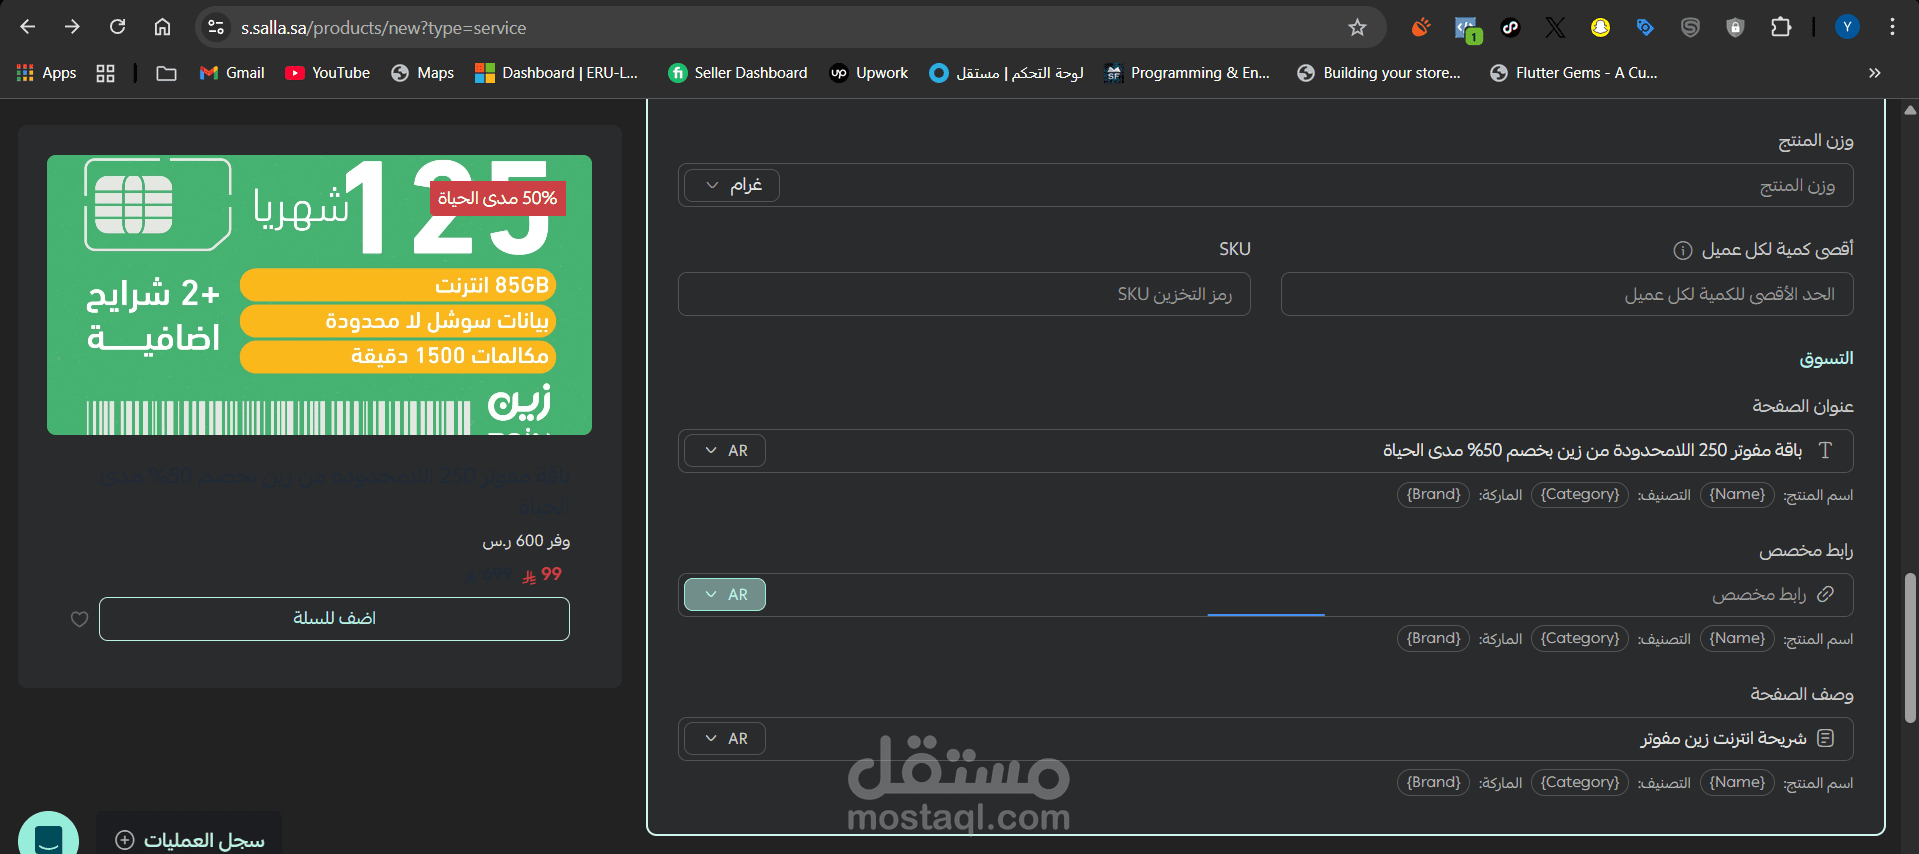Insert {Category} tag under page title
The height and width of the screenshot is (854, 1919).
[x=1580, y=495]
